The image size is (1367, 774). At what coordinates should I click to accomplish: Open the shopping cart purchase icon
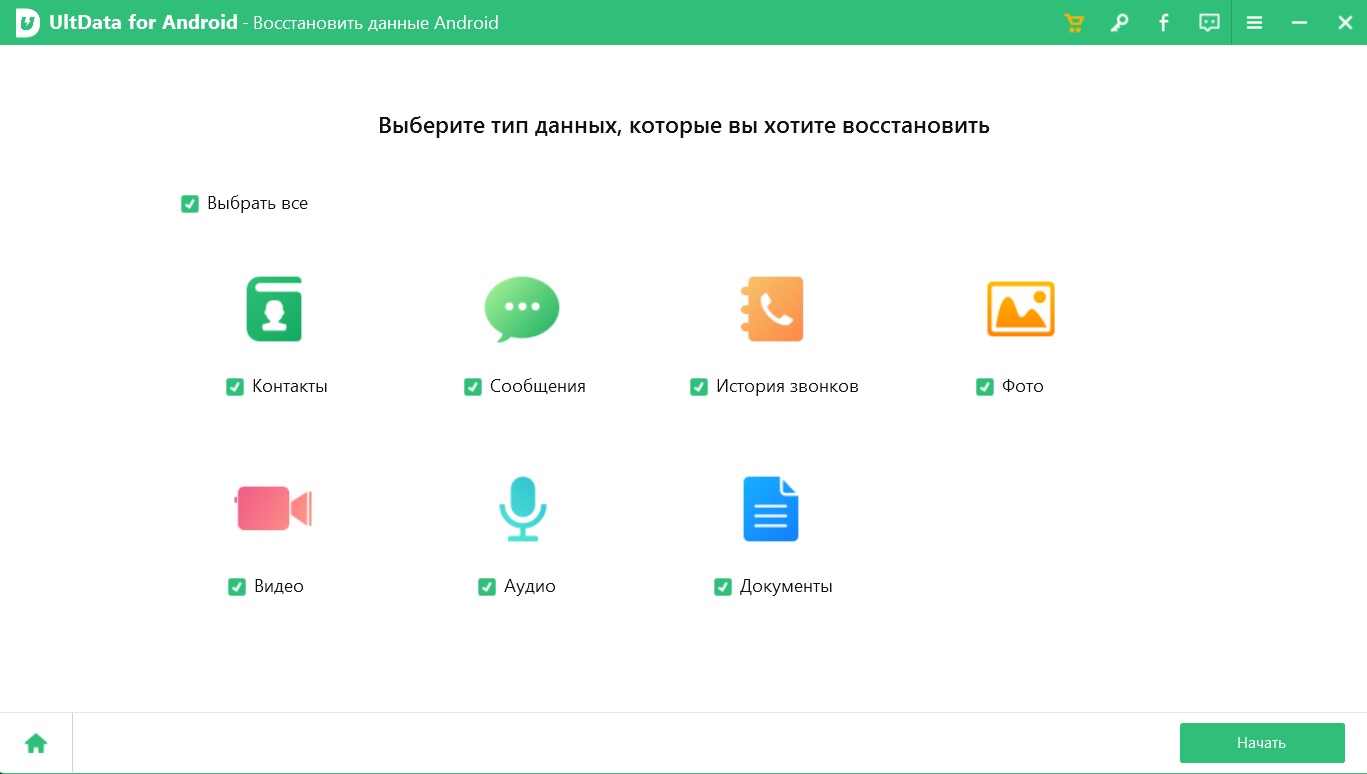coord(1074,23)
